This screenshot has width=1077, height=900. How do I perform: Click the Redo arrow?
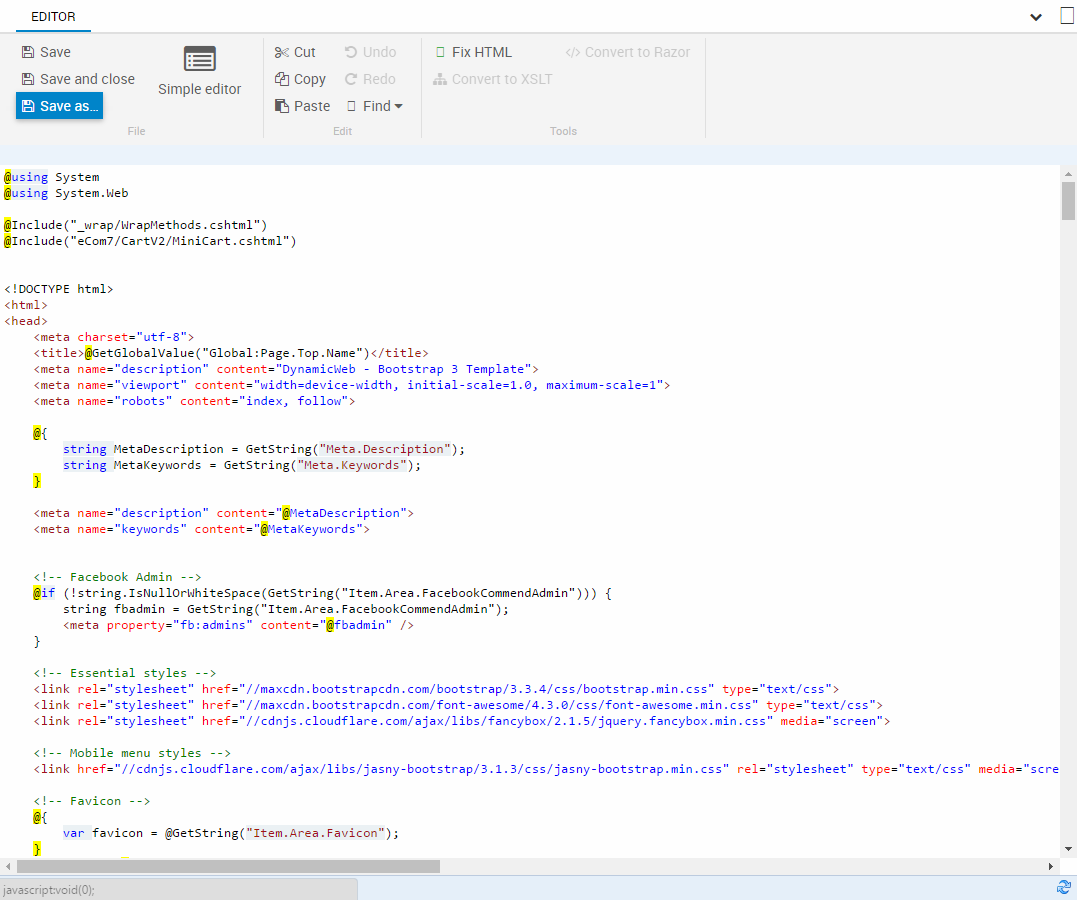[351, 79]
